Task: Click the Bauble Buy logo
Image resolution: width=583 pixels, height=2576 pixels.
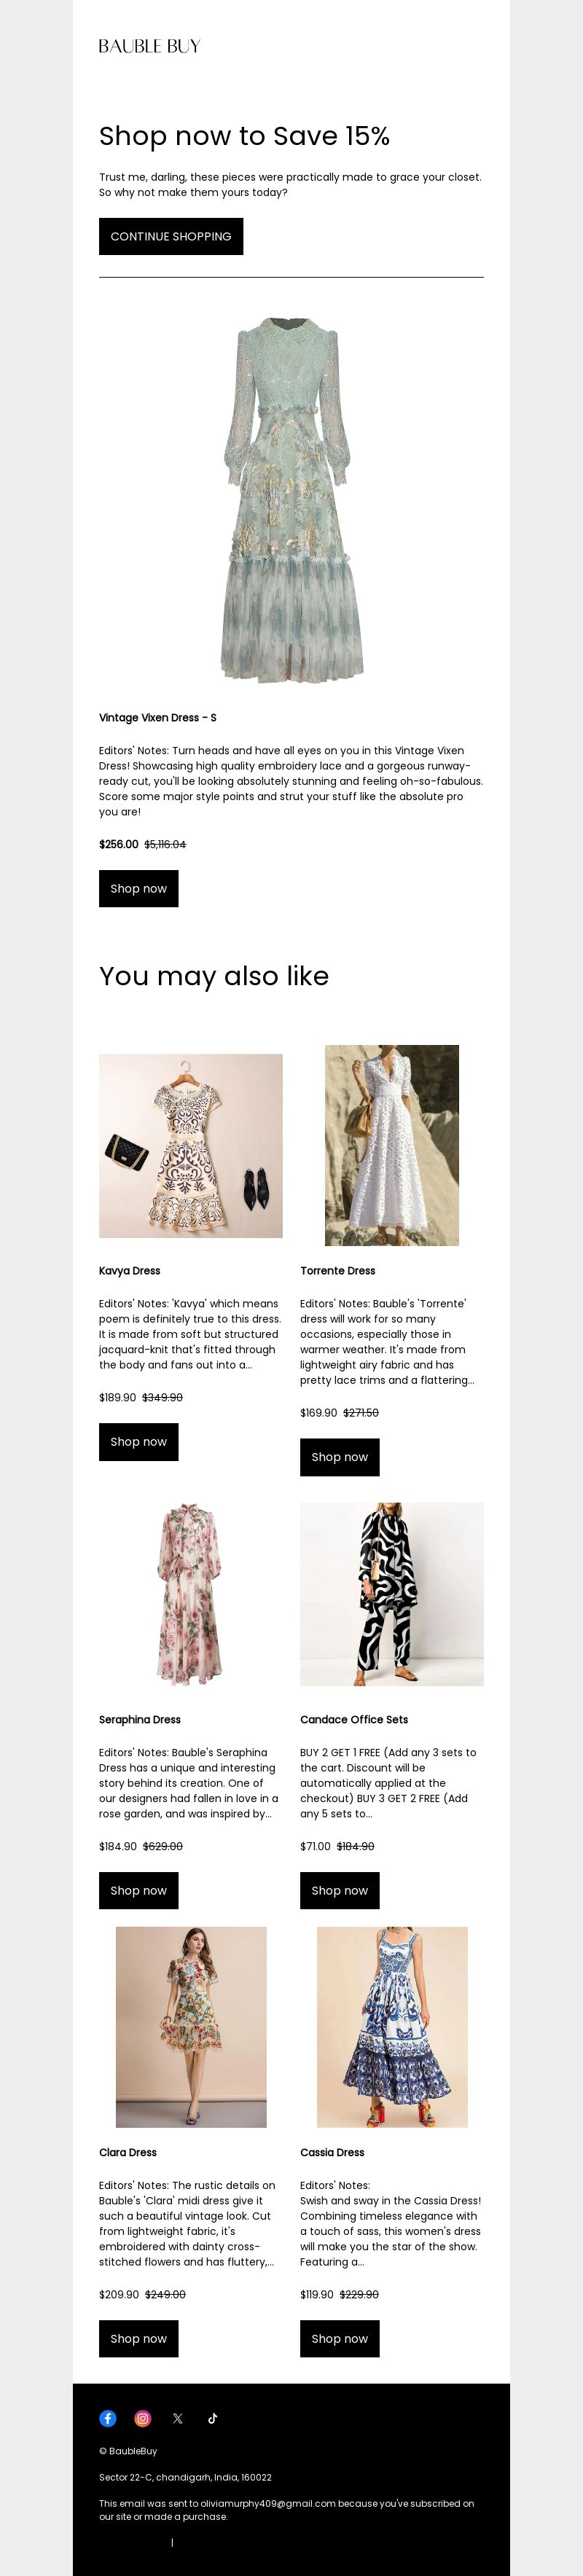Action: tap(150, 46)
